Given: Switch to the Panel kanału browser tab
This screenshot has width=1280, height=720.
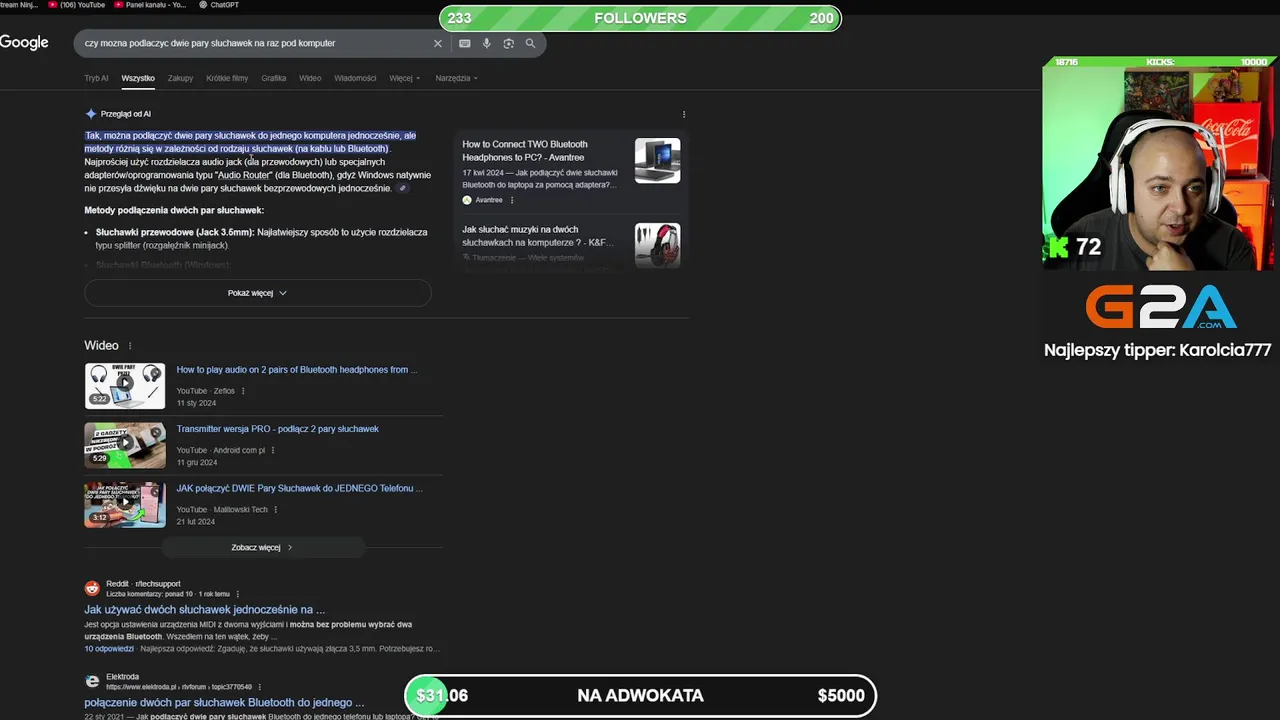Looking at the screenshot, I should pyautogui.click(x=150, y=5).
